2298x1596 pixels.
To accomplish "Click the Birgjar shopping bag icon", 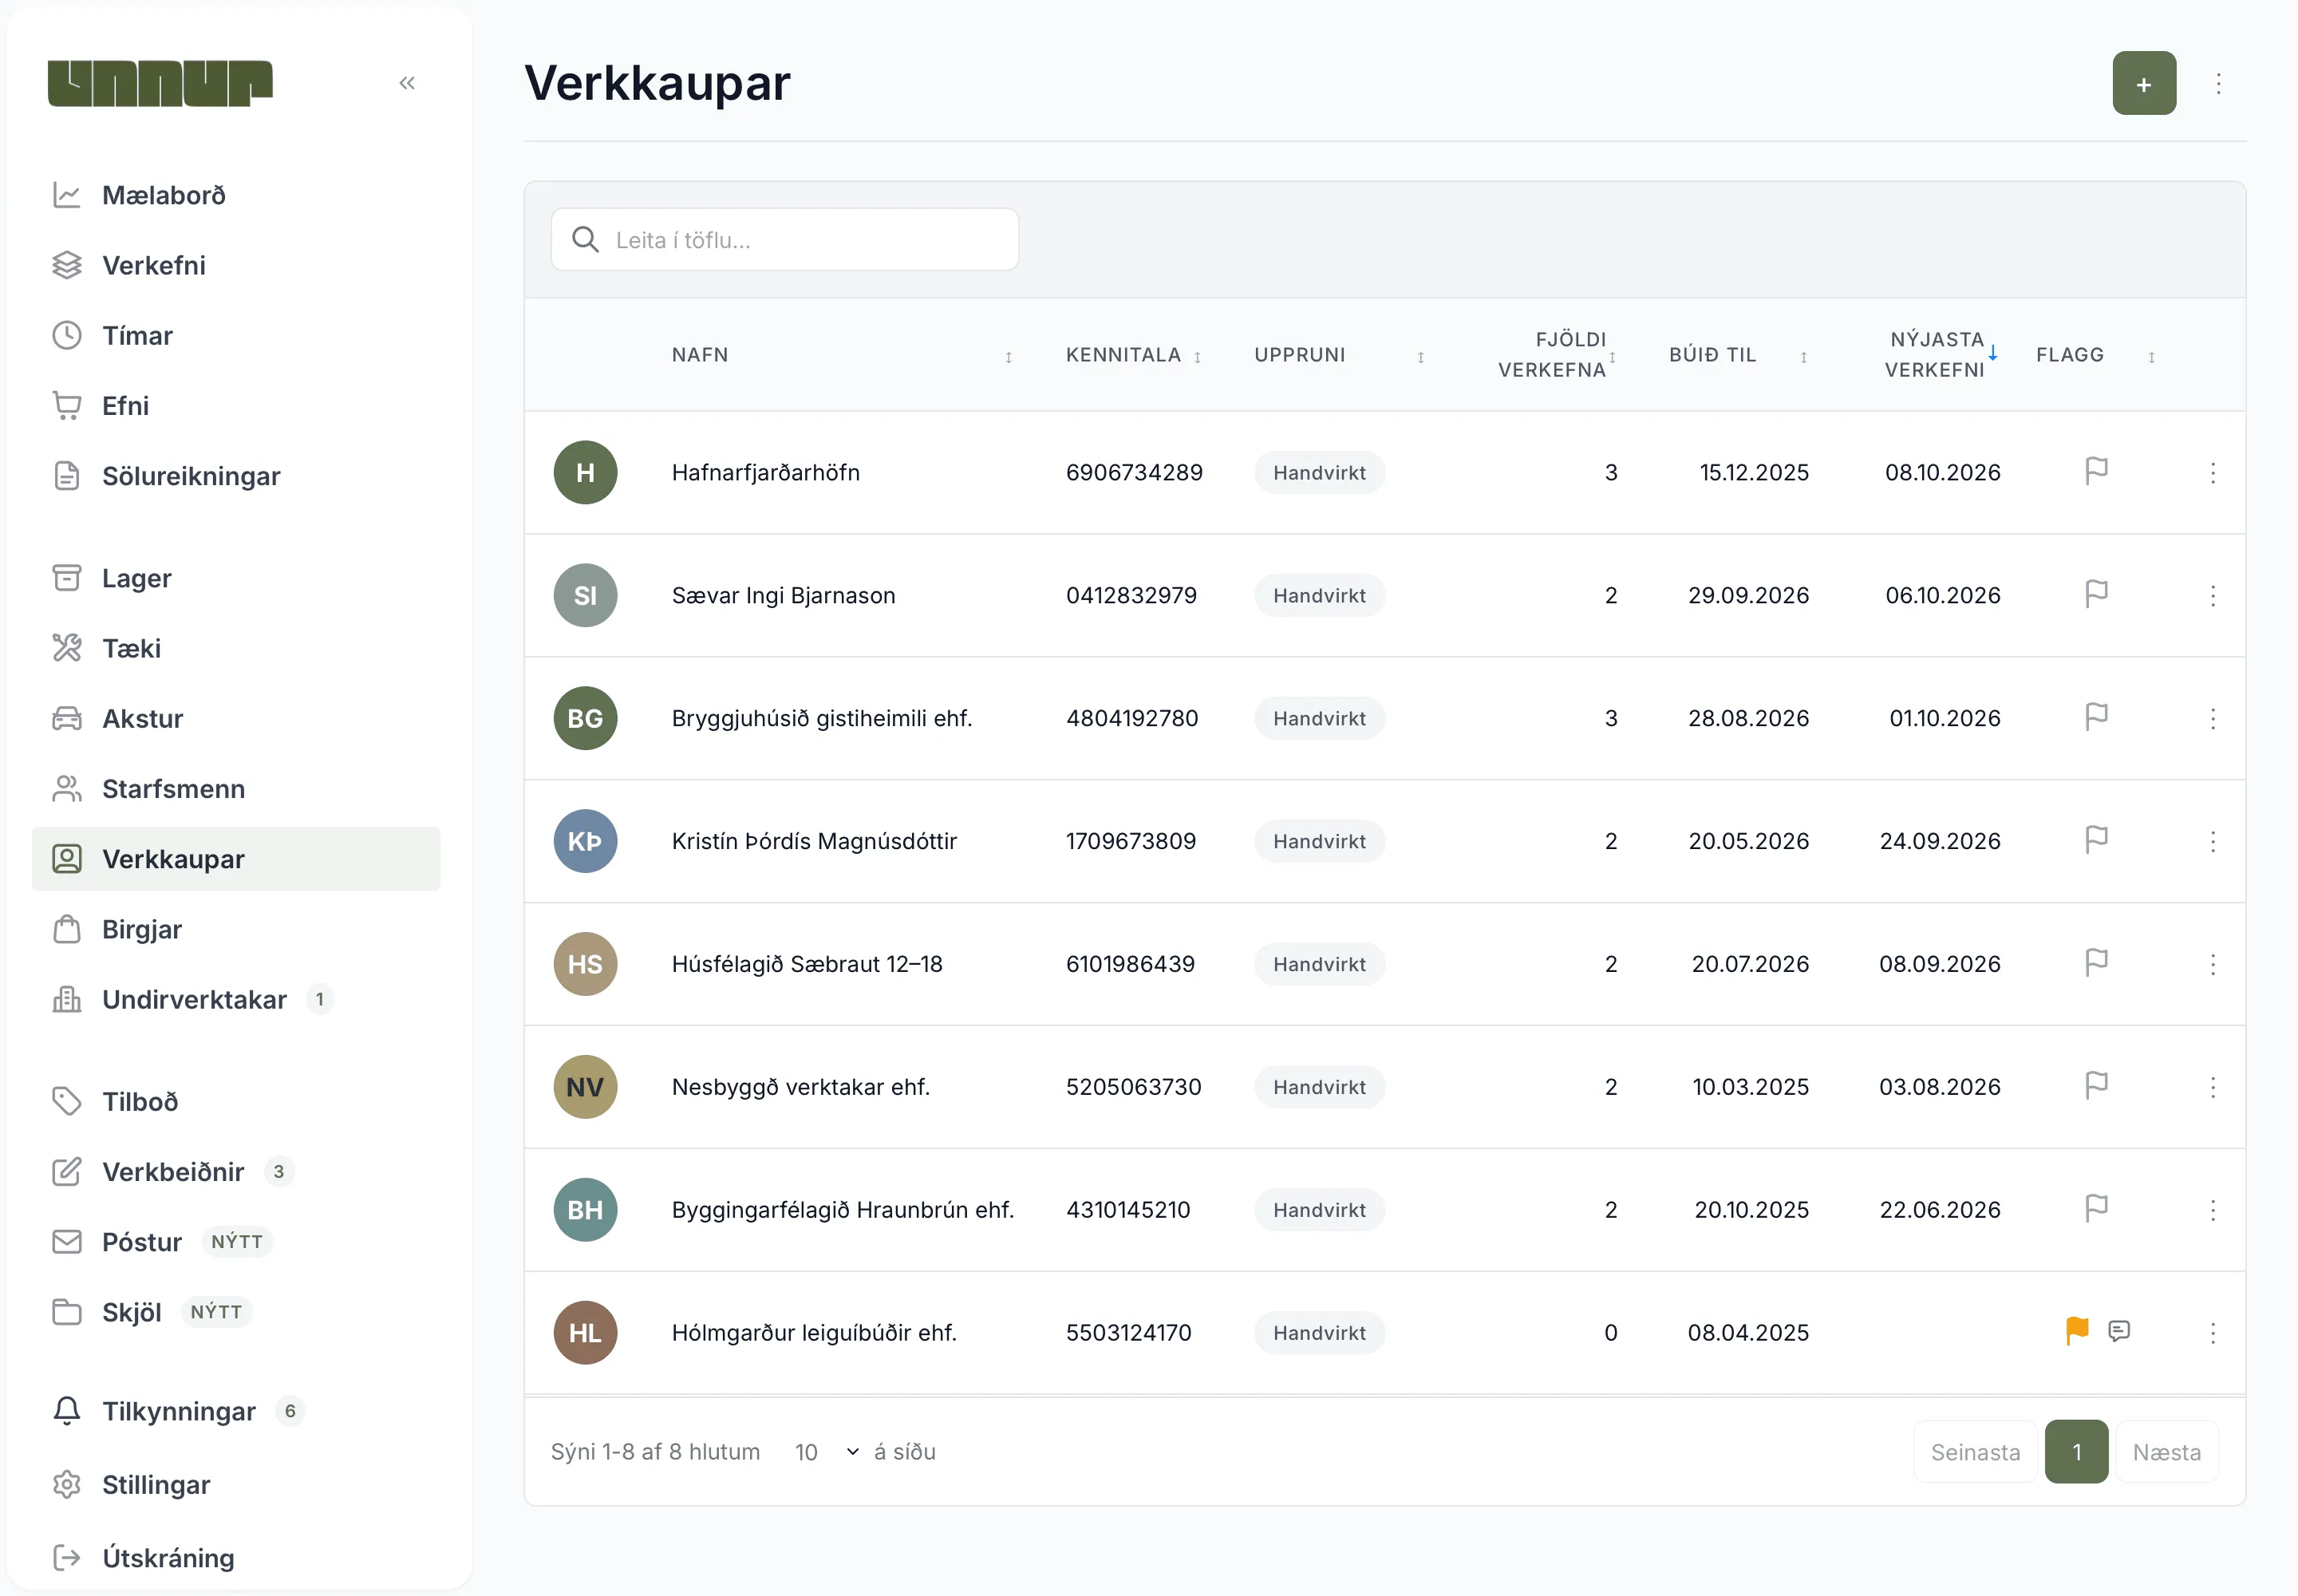I will click(x=67, y=929).
